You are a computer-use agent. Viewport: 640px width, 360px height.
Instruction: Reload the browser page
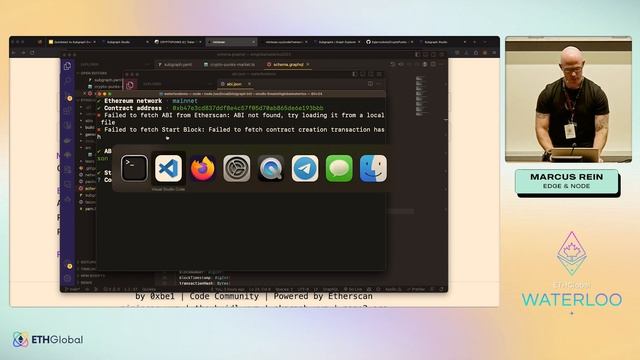click(x=32, y=53)
